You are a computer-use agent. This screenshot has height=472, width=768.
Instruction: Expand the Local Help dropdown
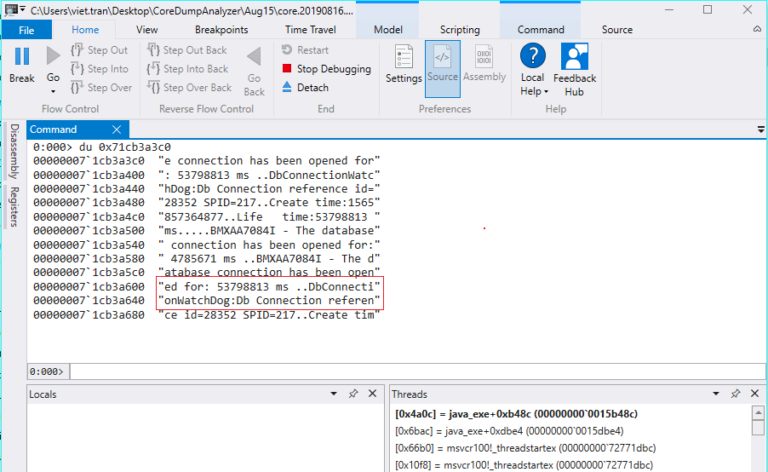click(x=547, y=92)
